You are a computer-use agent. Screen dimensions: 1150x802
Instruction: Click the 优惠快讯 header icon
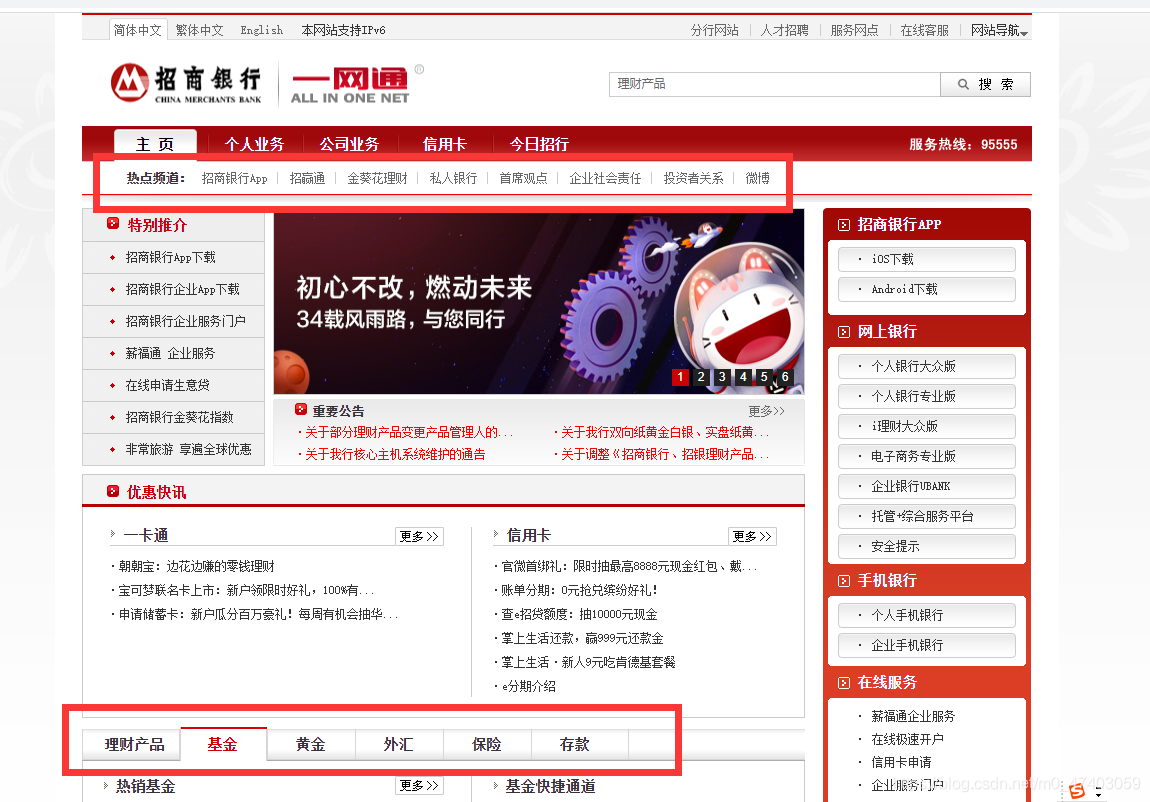pos(113,491)
